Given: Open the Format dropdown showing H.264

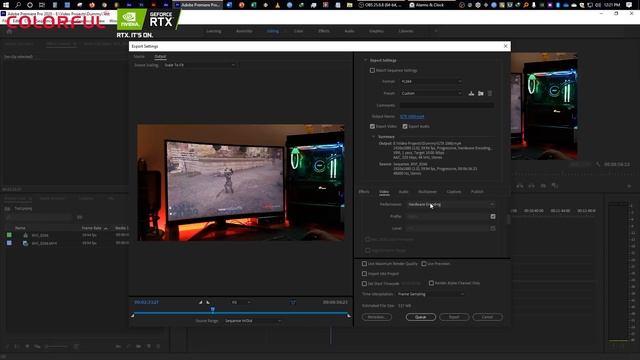Looking at the screenshot, I should pos(431,82).
